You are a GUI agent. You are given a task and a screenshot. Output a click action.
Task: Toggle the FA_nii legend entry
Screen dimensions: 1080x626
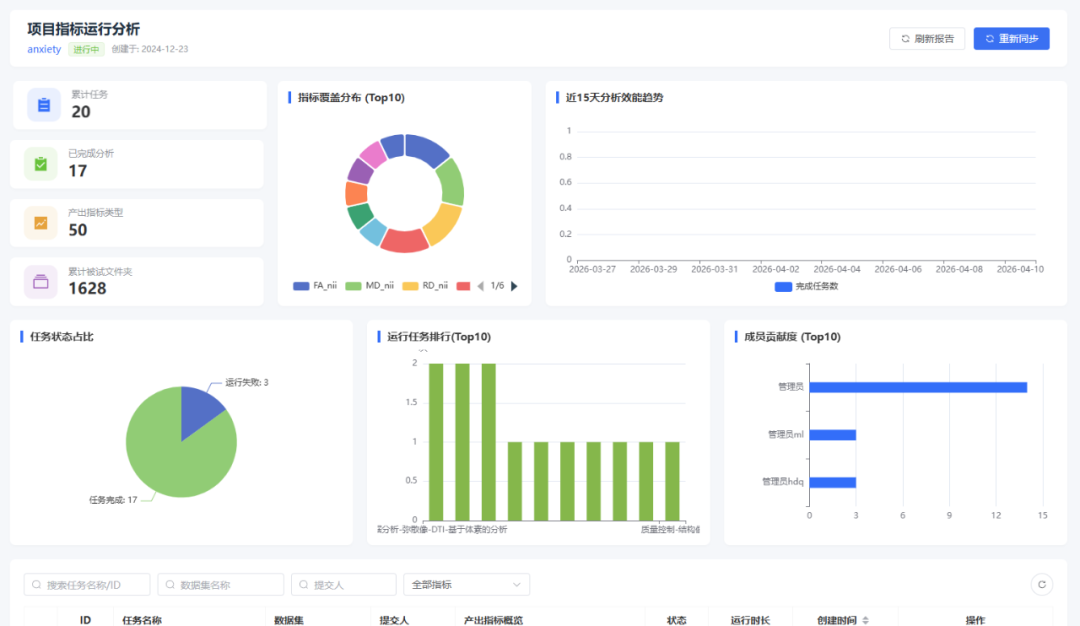pyautogui.click(x=315, y=286)
